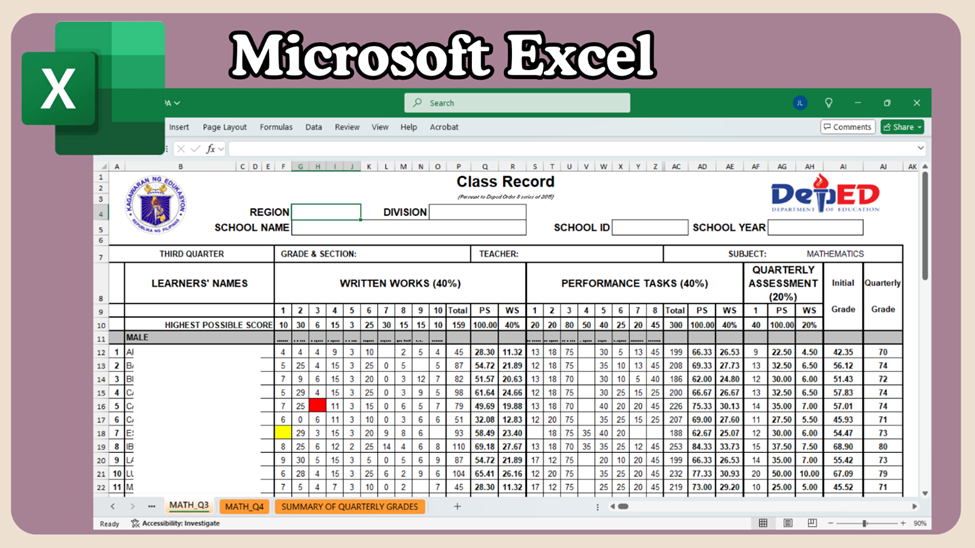Select the DepEd logo image
This screenshot has width=975, height=548.
pyautogui.click(x=825, y=193)
